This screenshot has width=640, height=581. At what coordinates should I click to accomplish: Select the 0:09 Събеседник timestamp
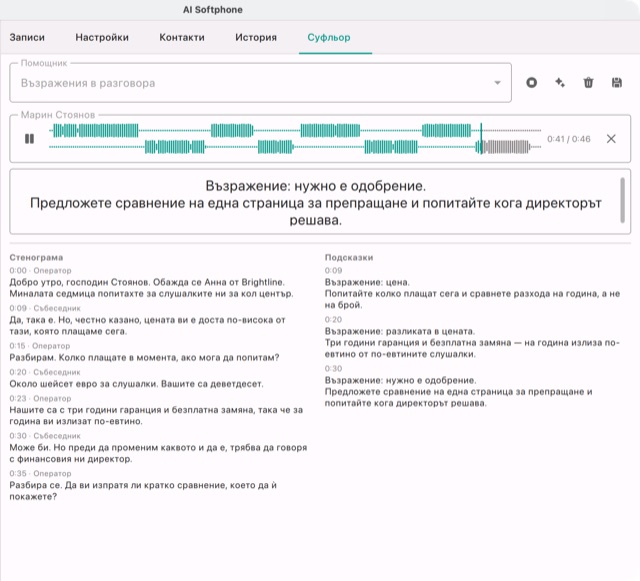45,308
